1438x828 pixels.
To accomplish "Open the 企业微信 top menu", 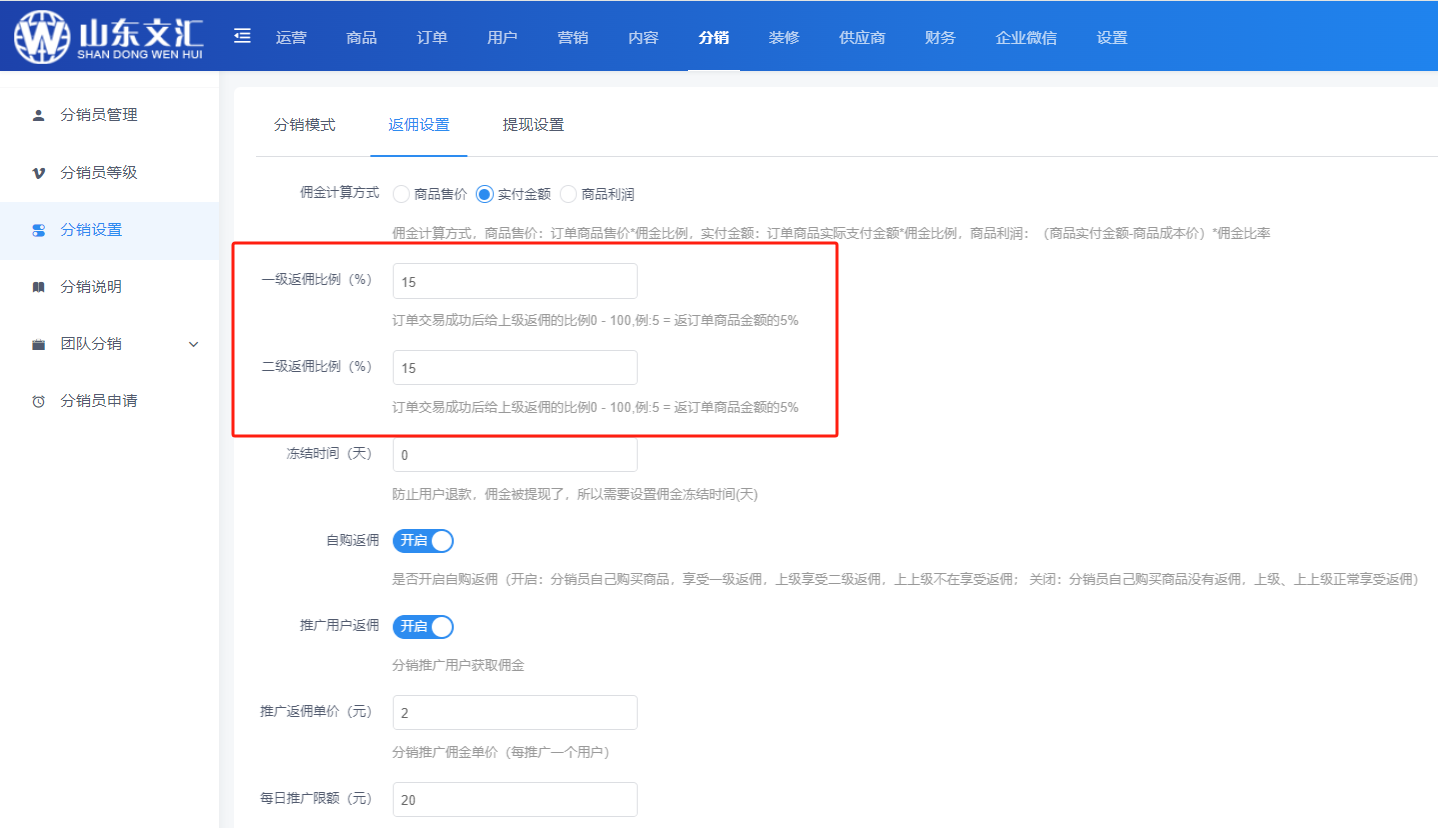I will coord(1026,38).
